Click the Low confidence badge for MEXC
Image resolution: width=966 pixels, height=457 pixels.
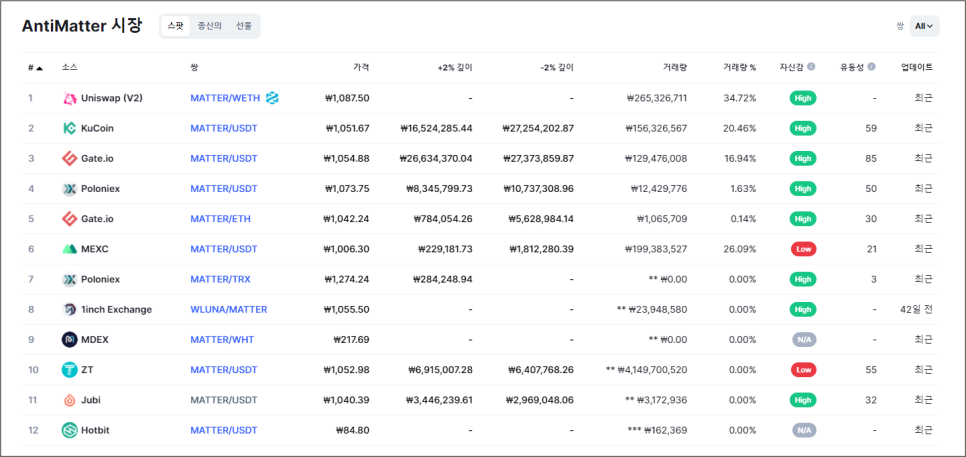pos(803,249)
